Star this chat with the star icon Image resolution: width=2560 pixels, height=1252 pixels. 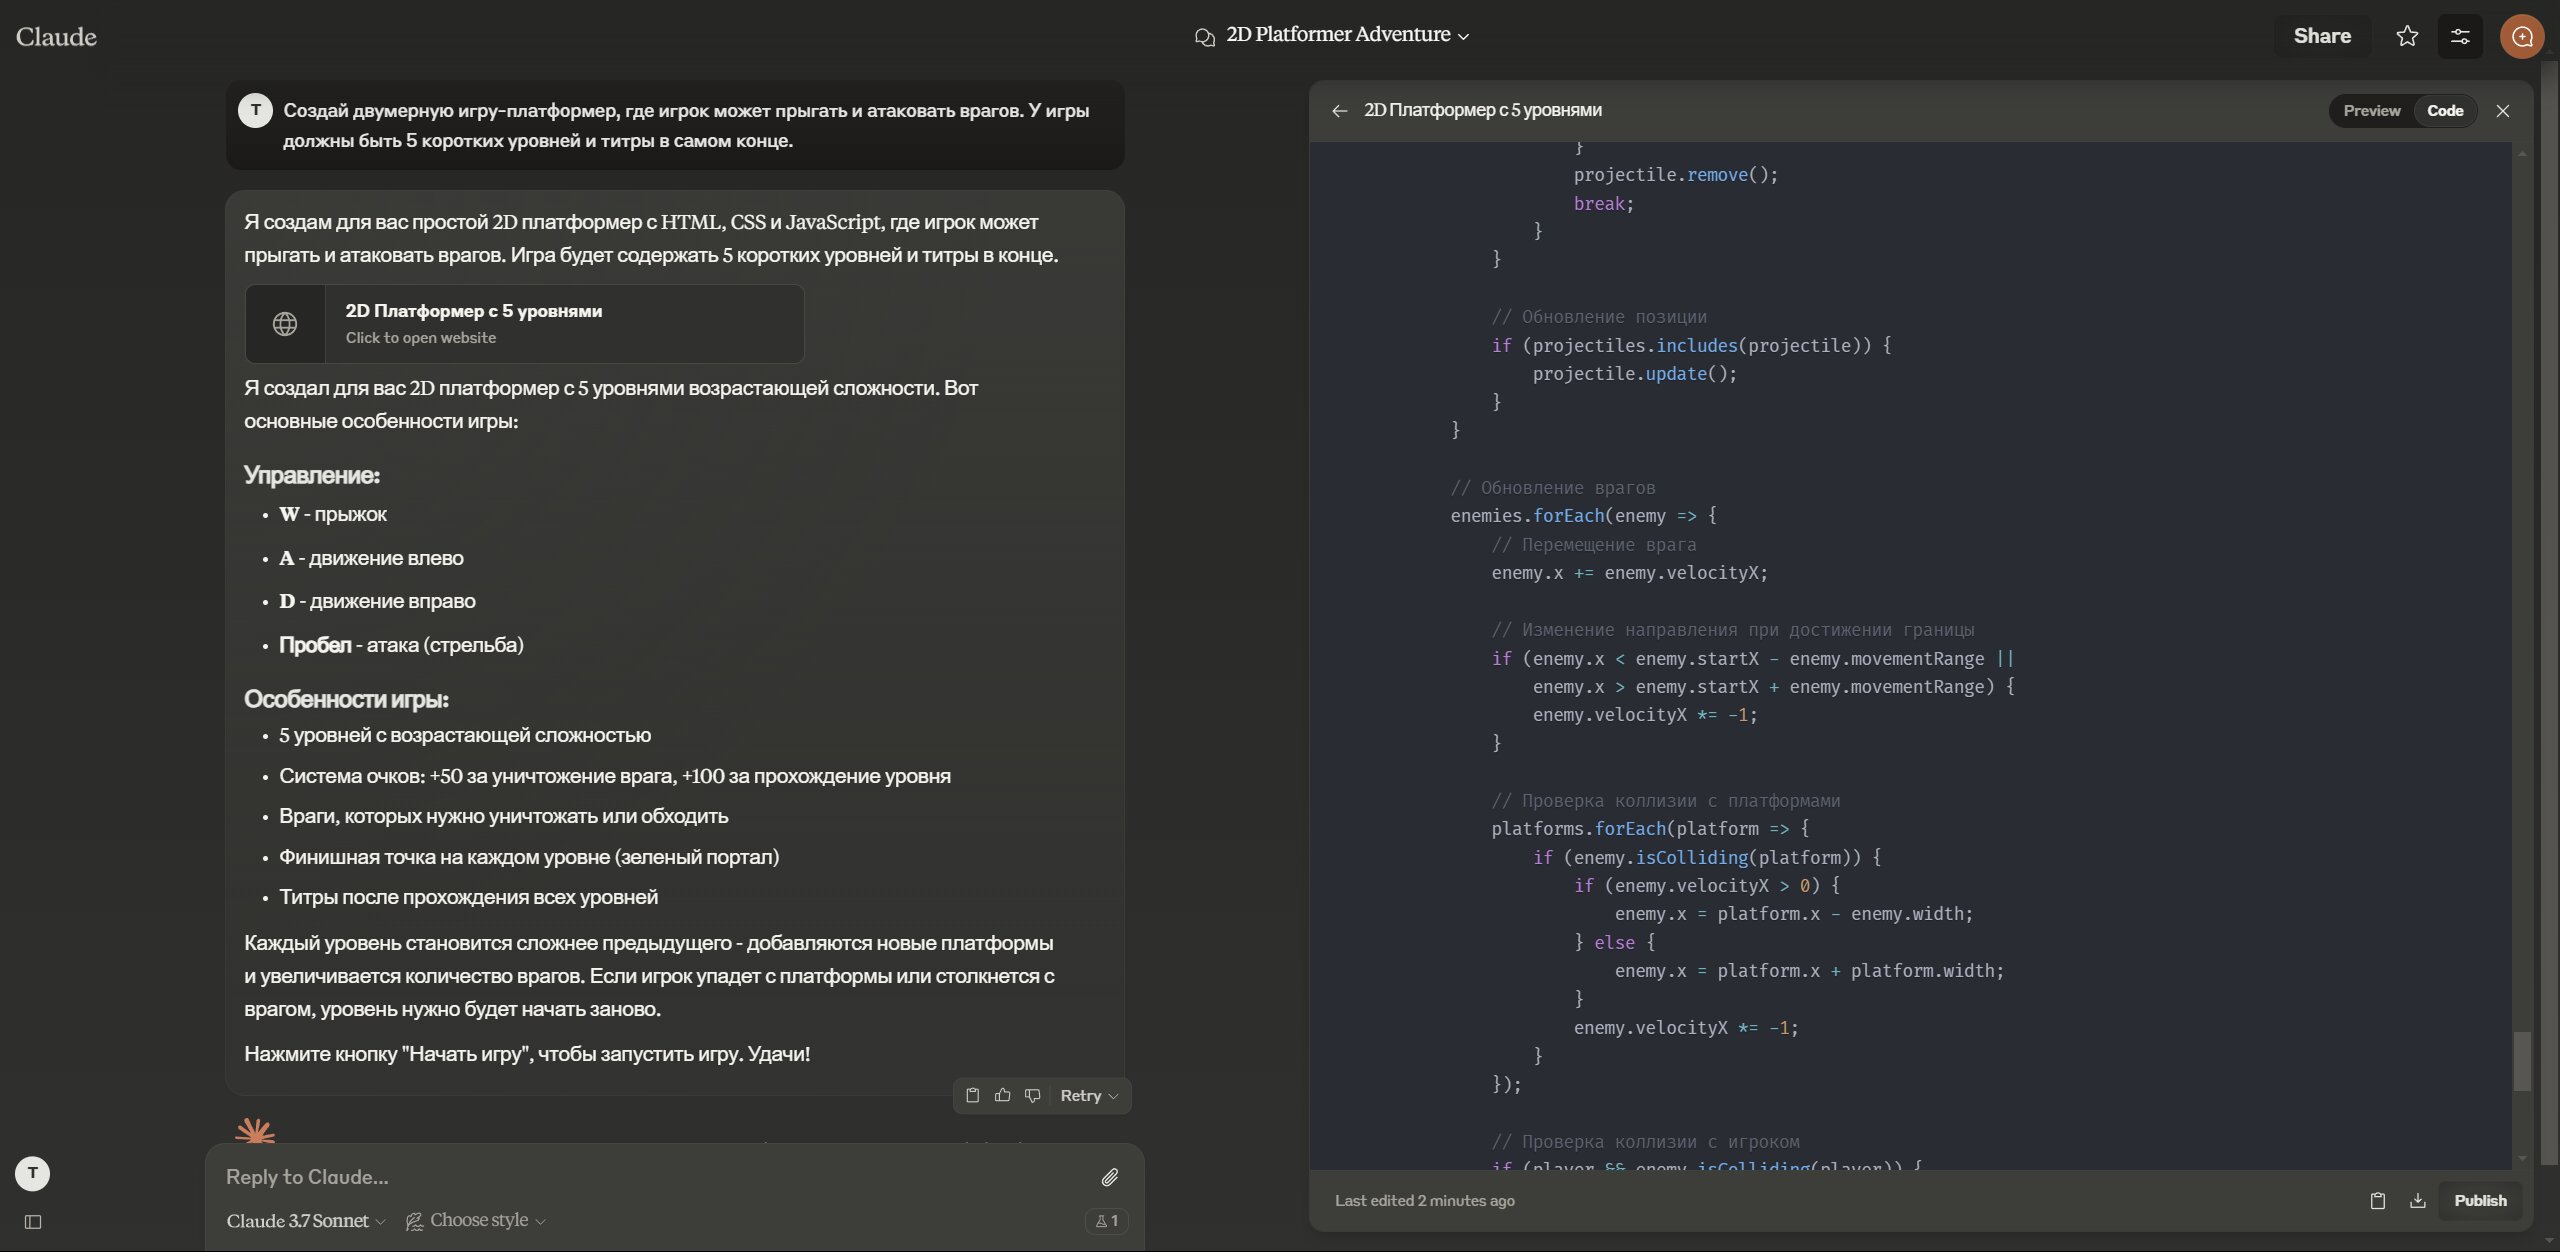coord(2407,36)
